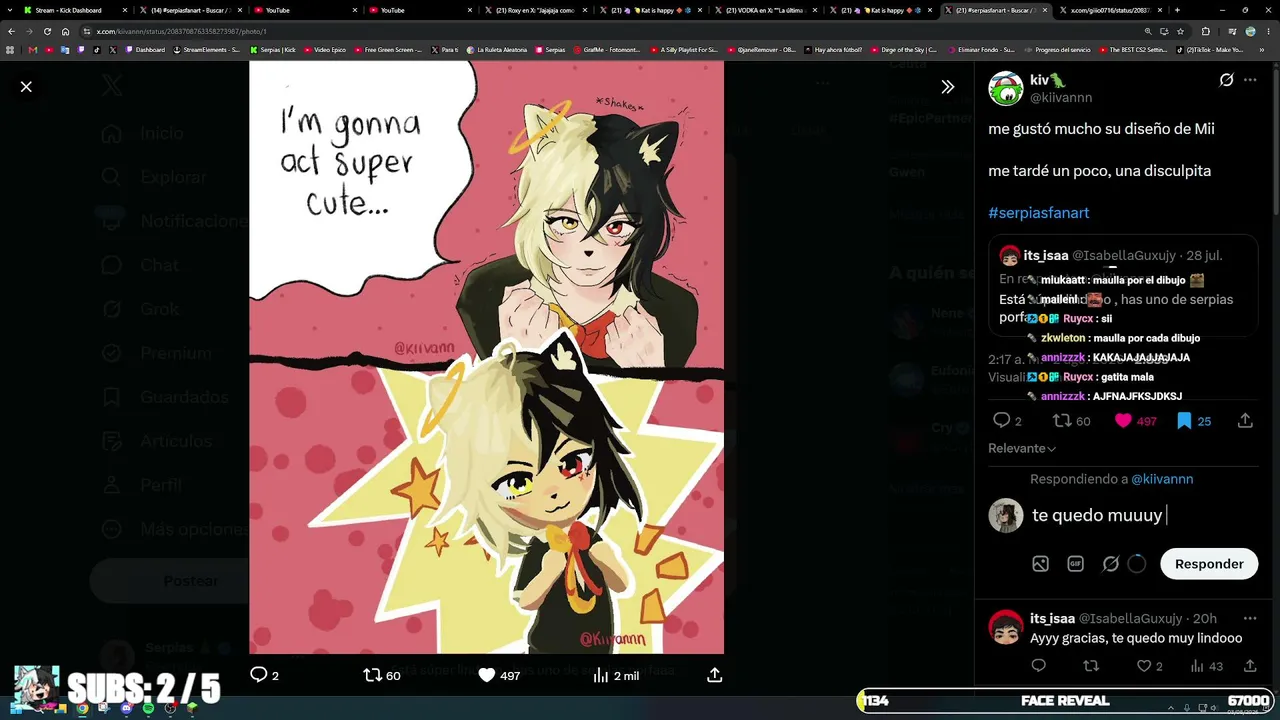The height and width of the screenshot is (720, 1280).
Task: Open the Dashboard bookmark
Action: [145, 49]
